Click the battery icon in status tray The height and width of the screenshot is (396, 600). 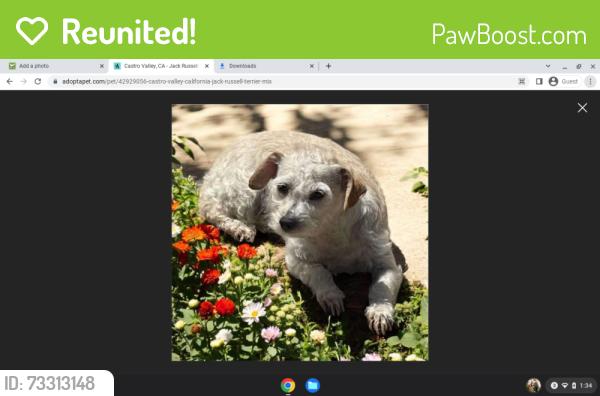pos(574,385)
